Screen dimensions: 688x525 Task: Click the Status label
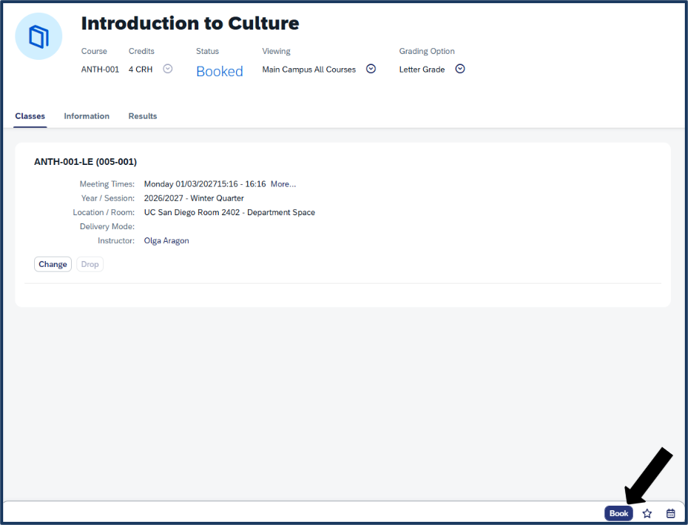click(x=207, y=51)
